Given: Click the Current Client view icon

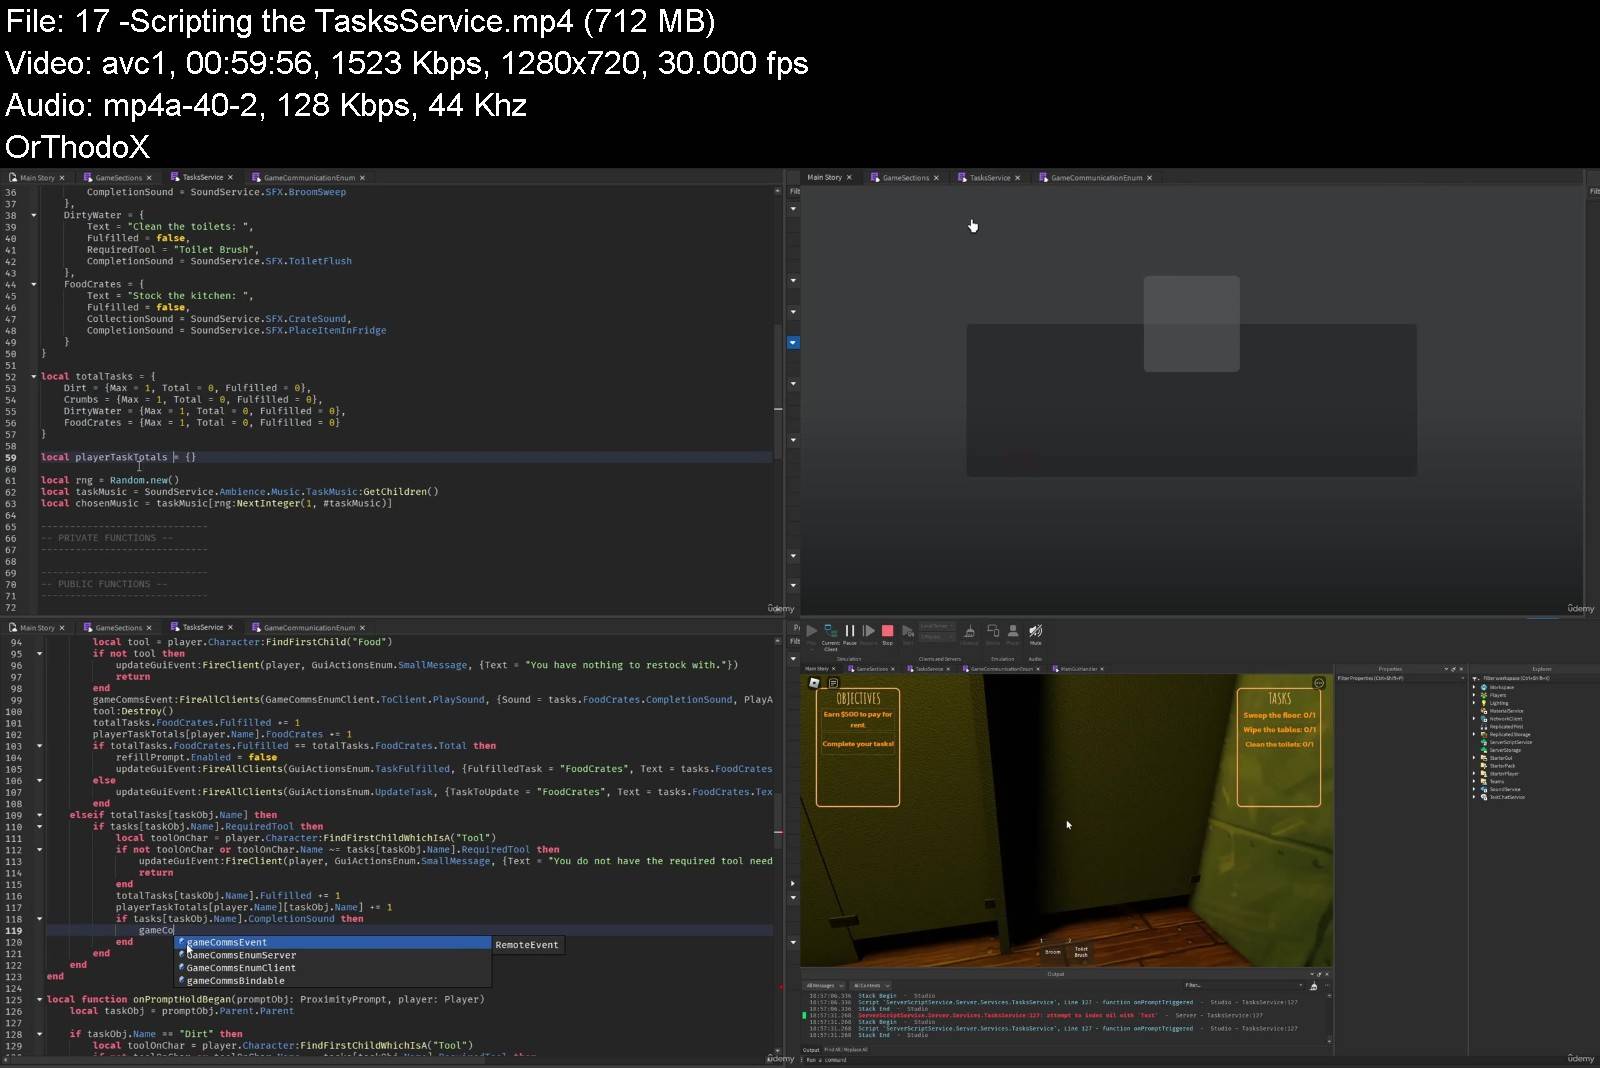Looking at the screenshot, I should pos(831,631).
